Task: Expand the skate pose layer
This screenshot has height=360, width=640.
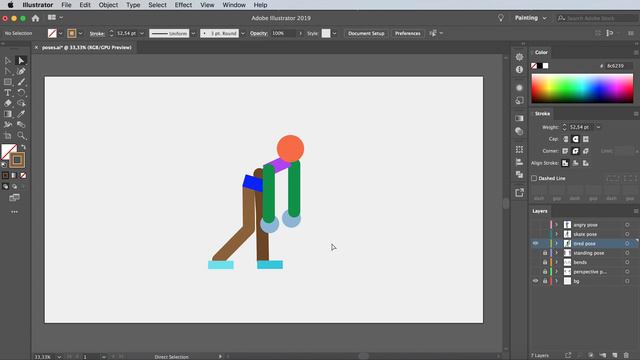Action: tap(556, 234)
